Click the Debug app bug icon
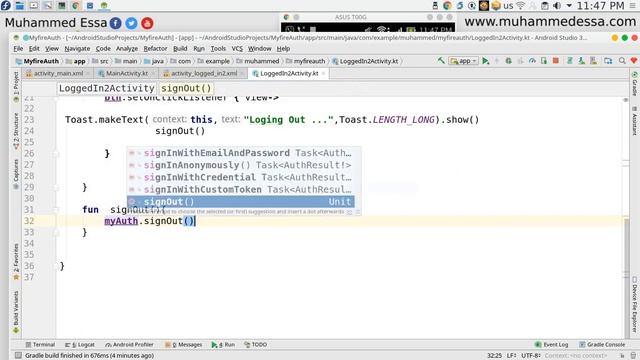640x360 pixels. coord(509,61)
